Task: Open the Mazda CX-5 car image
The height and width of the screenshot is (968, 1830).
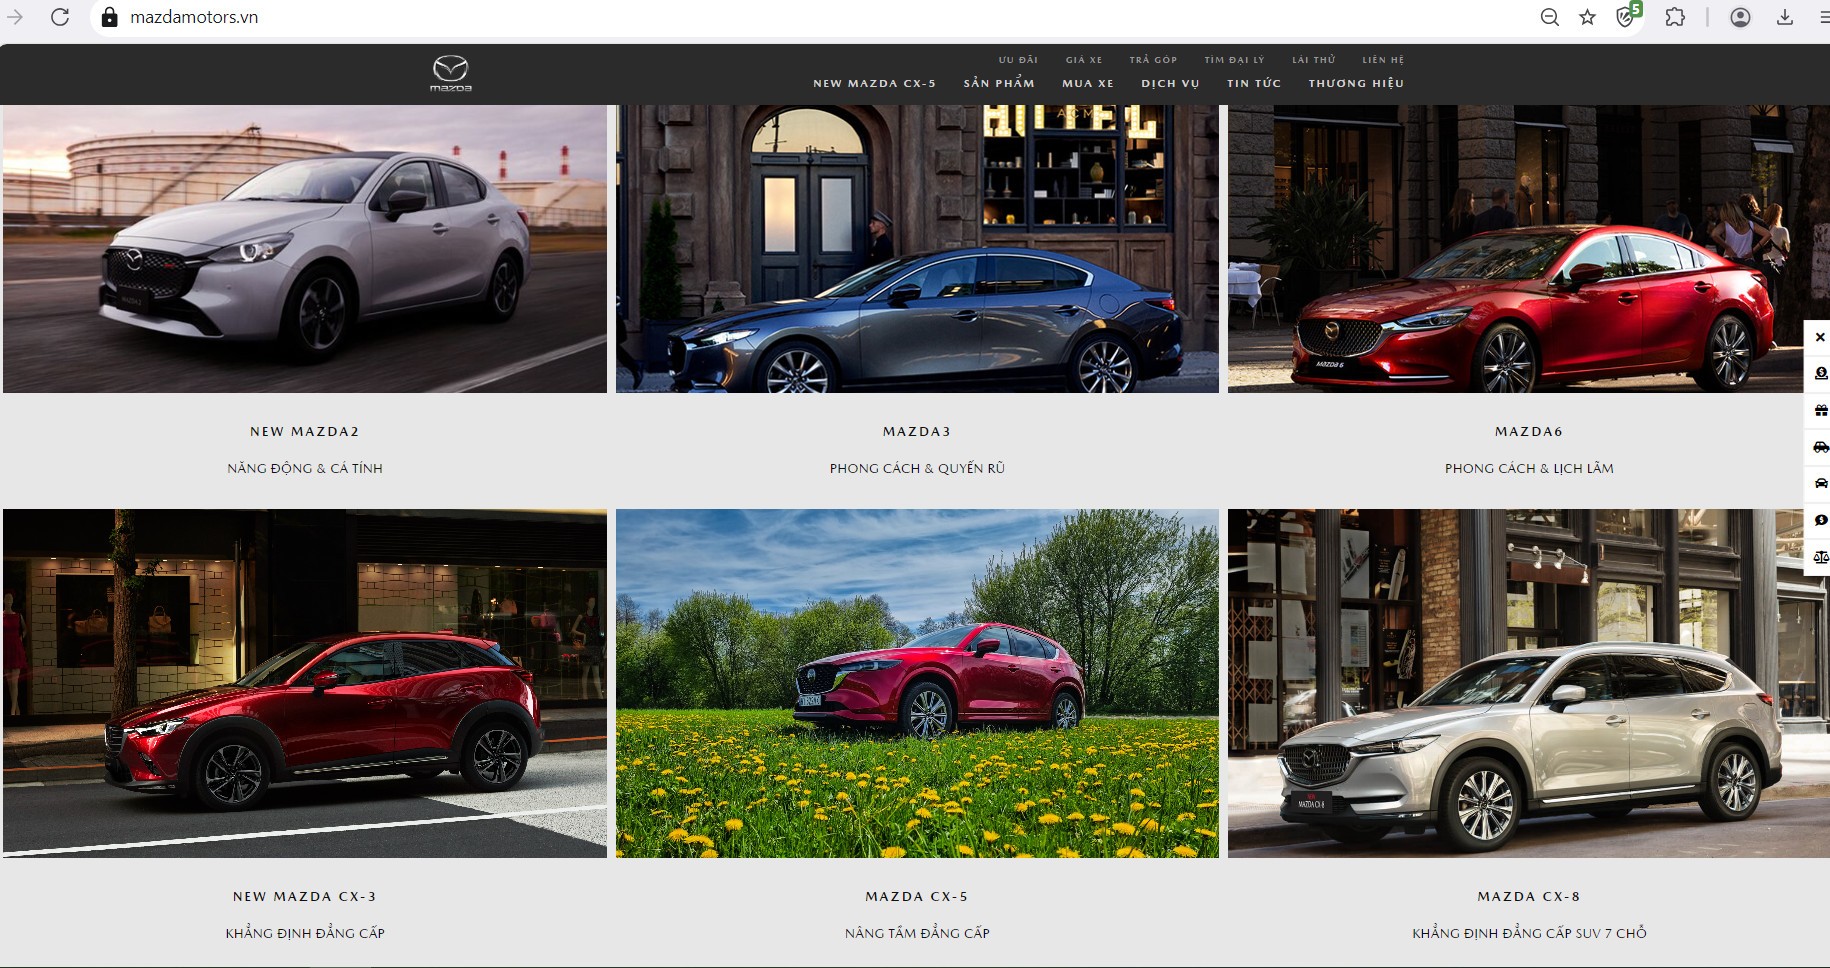Action: tap(917, 683)
